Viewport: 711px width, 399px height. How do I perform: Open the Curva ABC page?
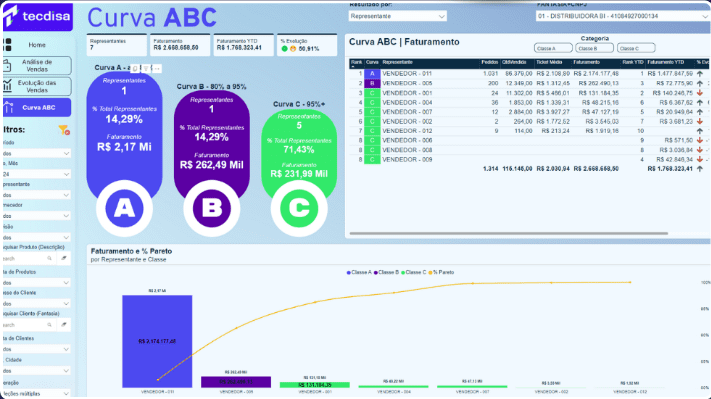click(37, 107)
